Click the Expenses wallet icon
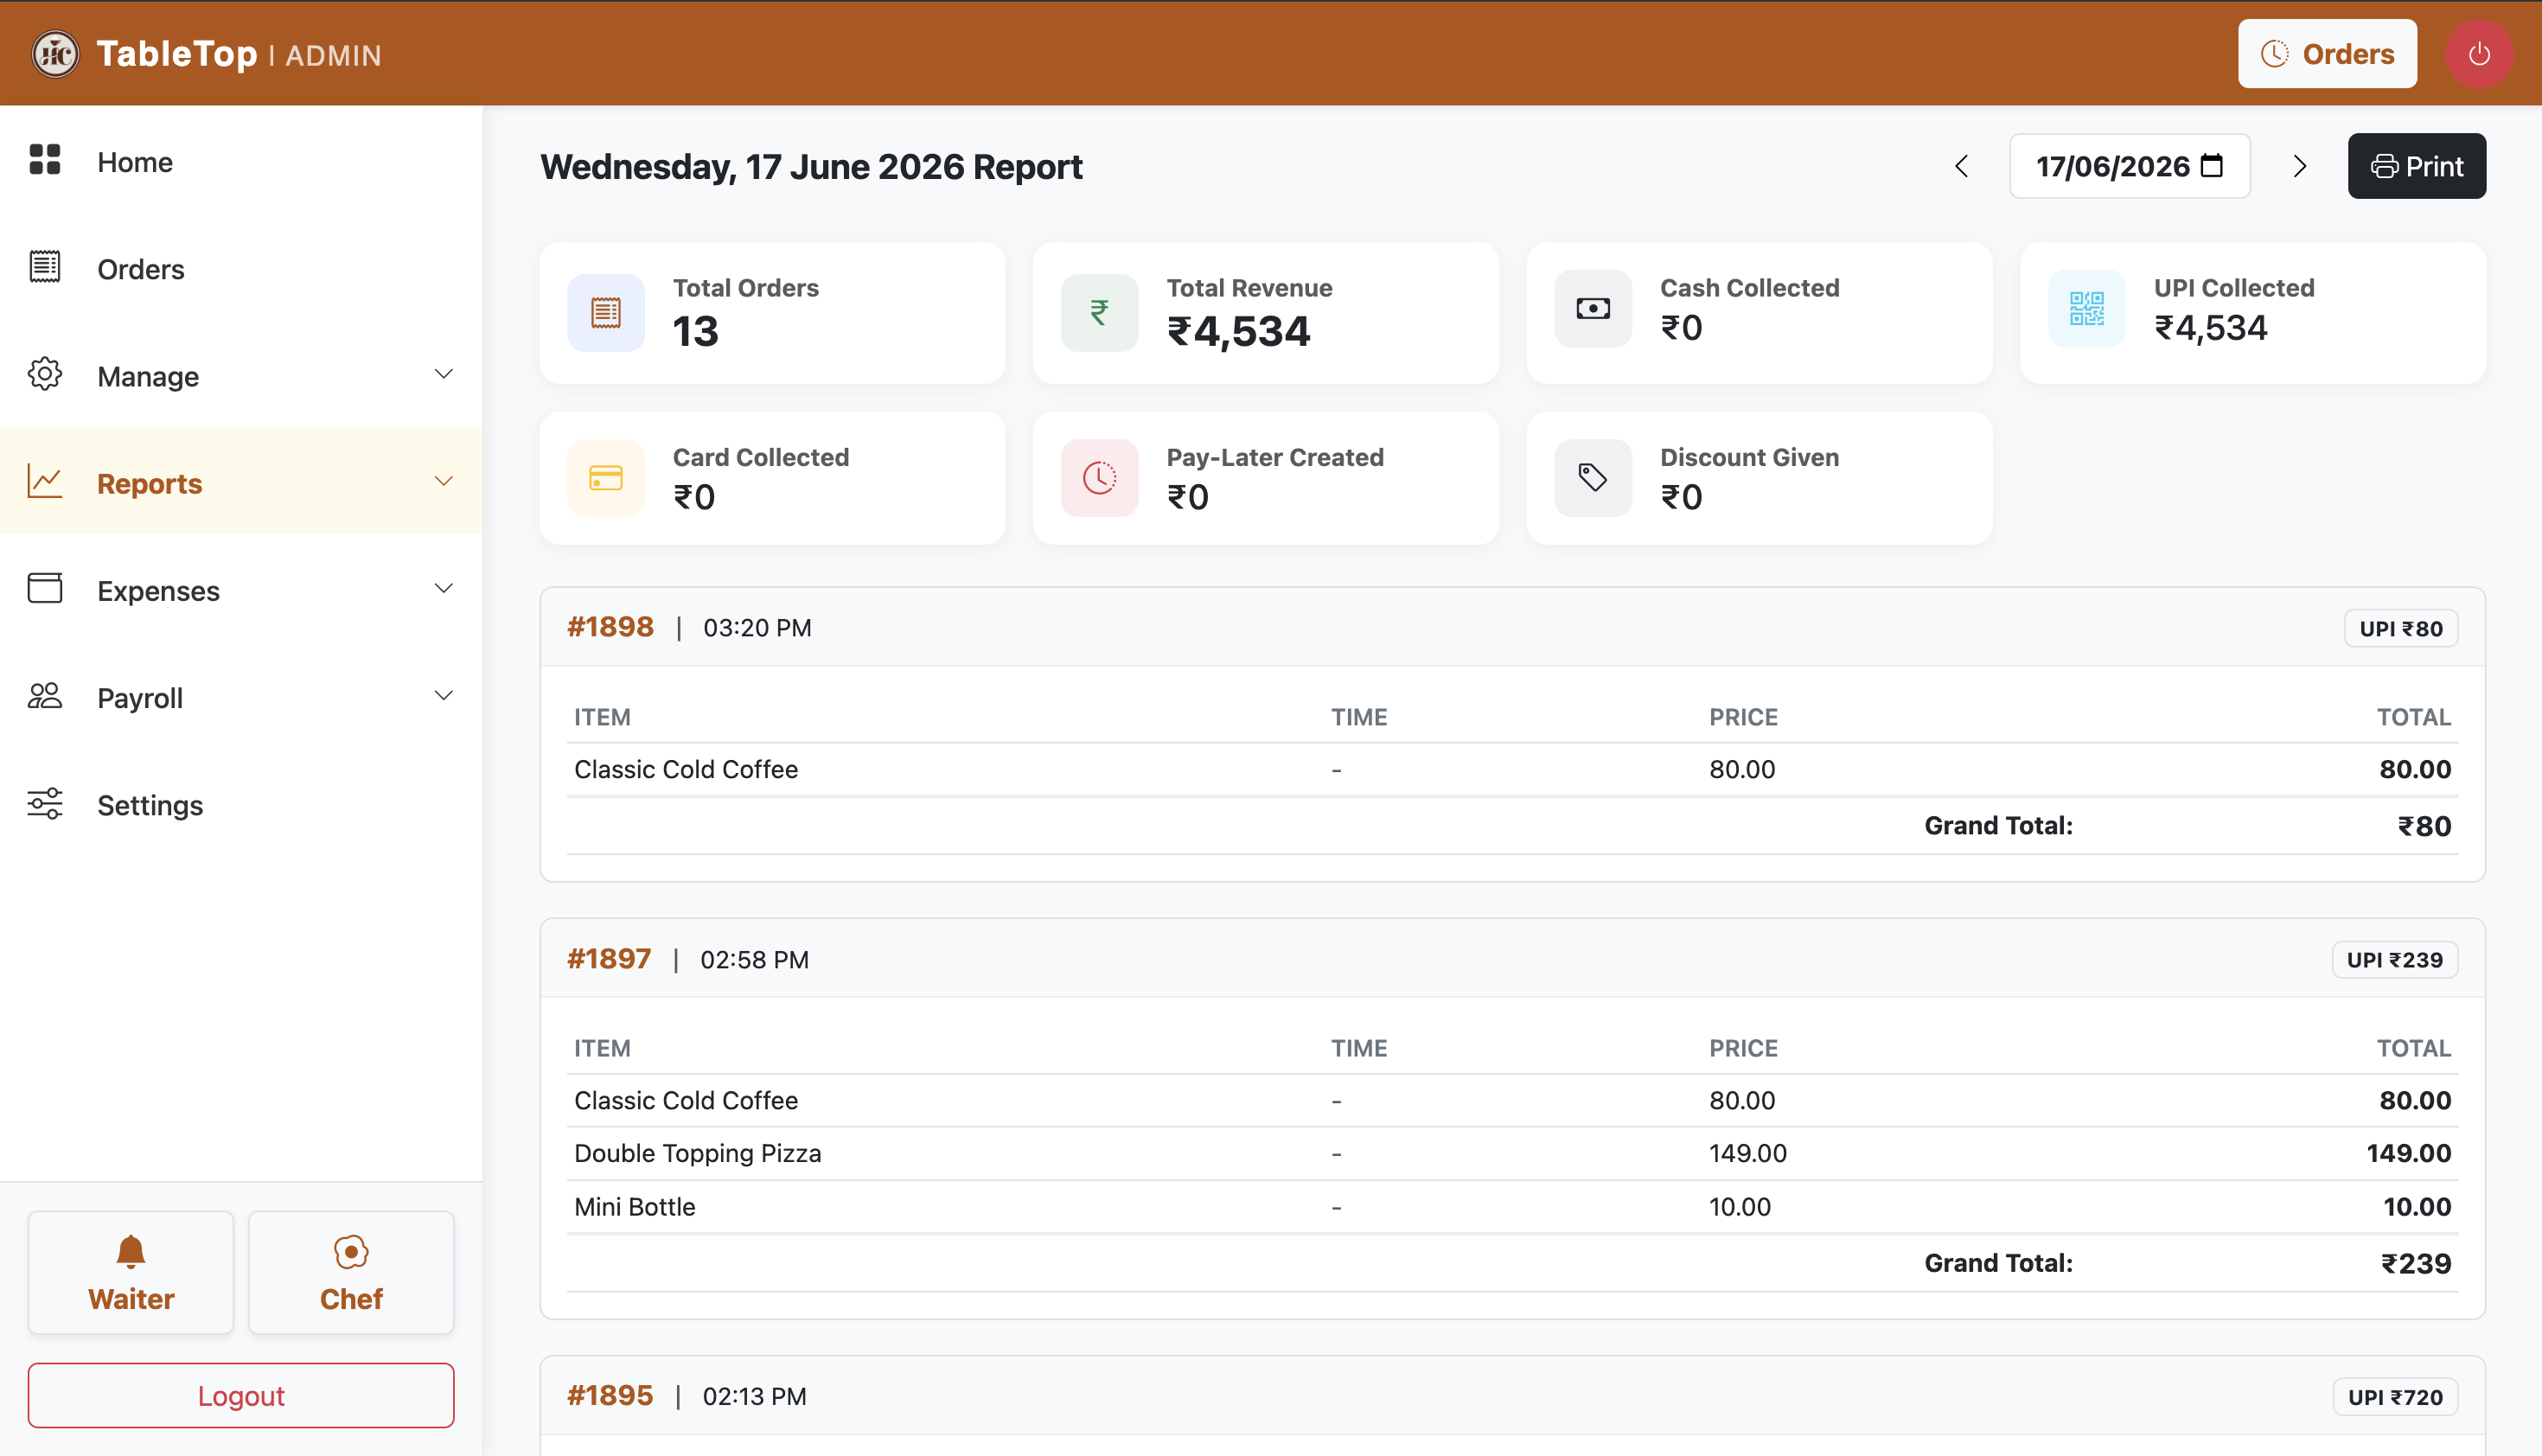The height and width of the screenshot is (1456, 2542). (x=45, y=588)
